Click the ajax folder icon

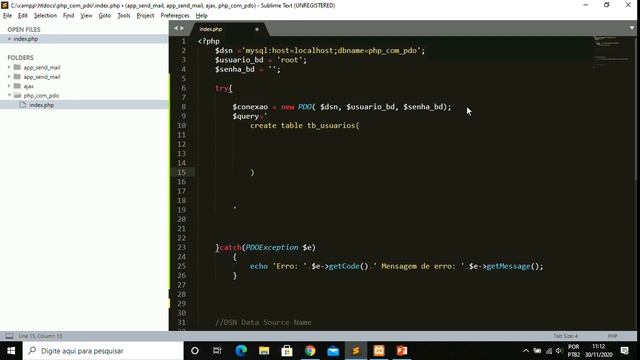click(17, 86)
